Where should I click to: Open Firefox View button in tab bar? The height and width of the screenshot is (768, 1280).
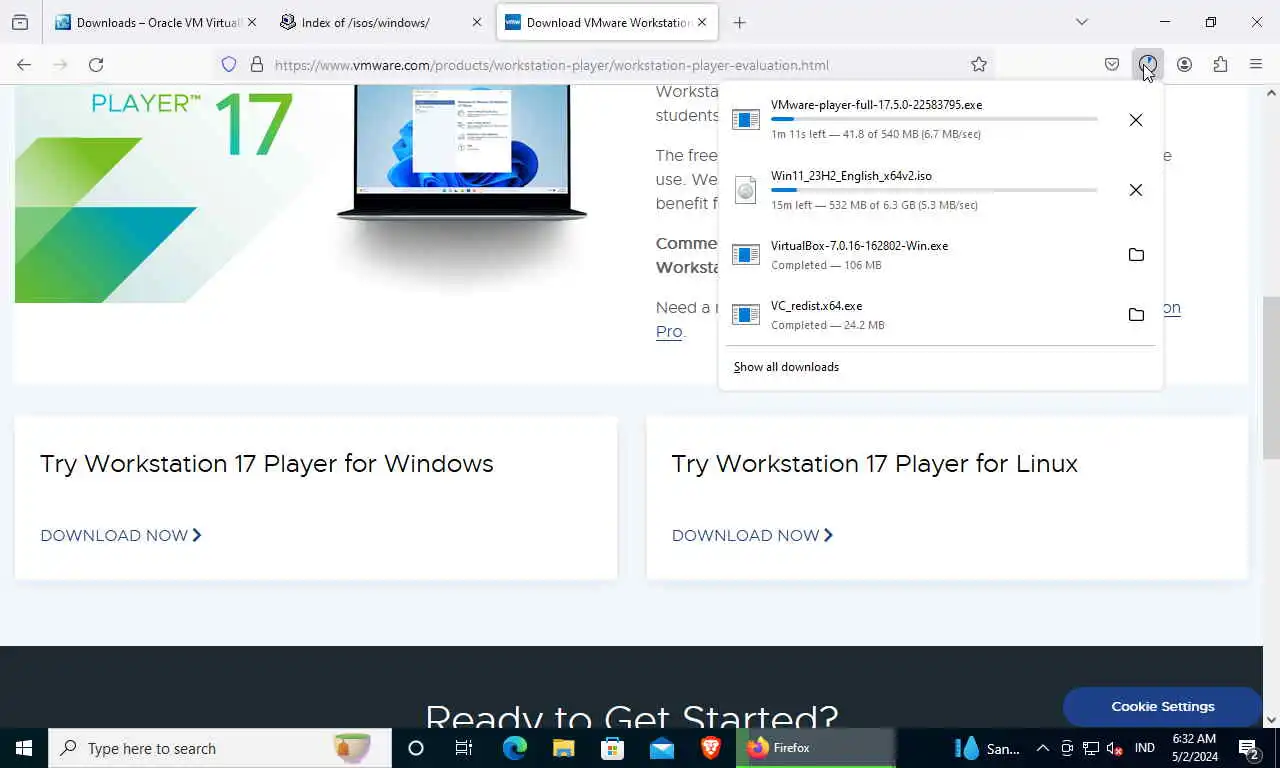coord(20,22)
